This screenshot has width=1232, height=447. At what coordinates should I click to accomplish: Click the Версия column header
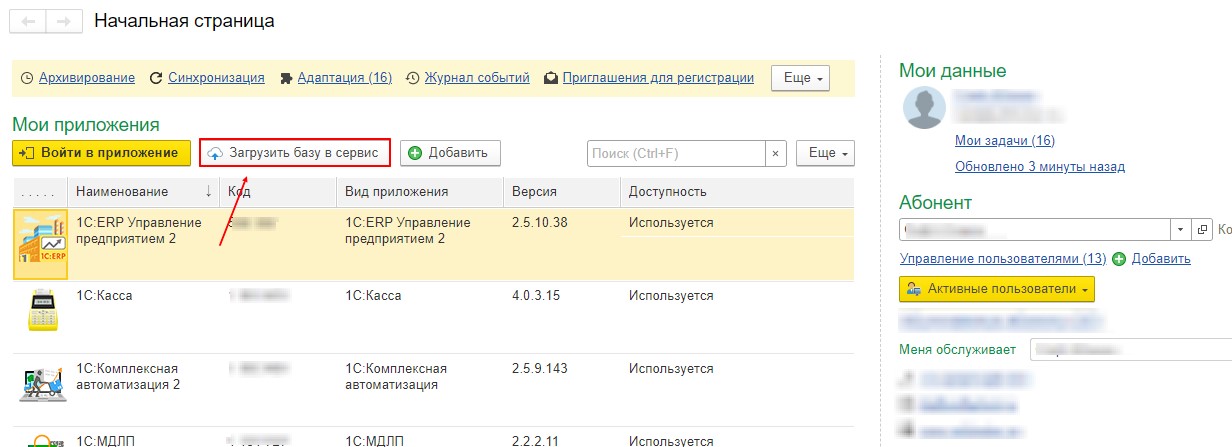[562, 191]
